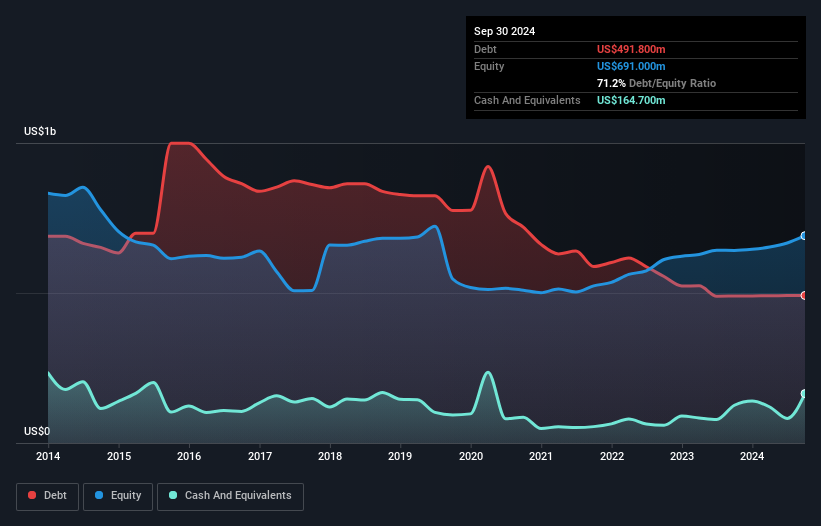Viewport: 821px width, 526px height.
Task: Click the blue Equity legend dot
Action: 99,495
